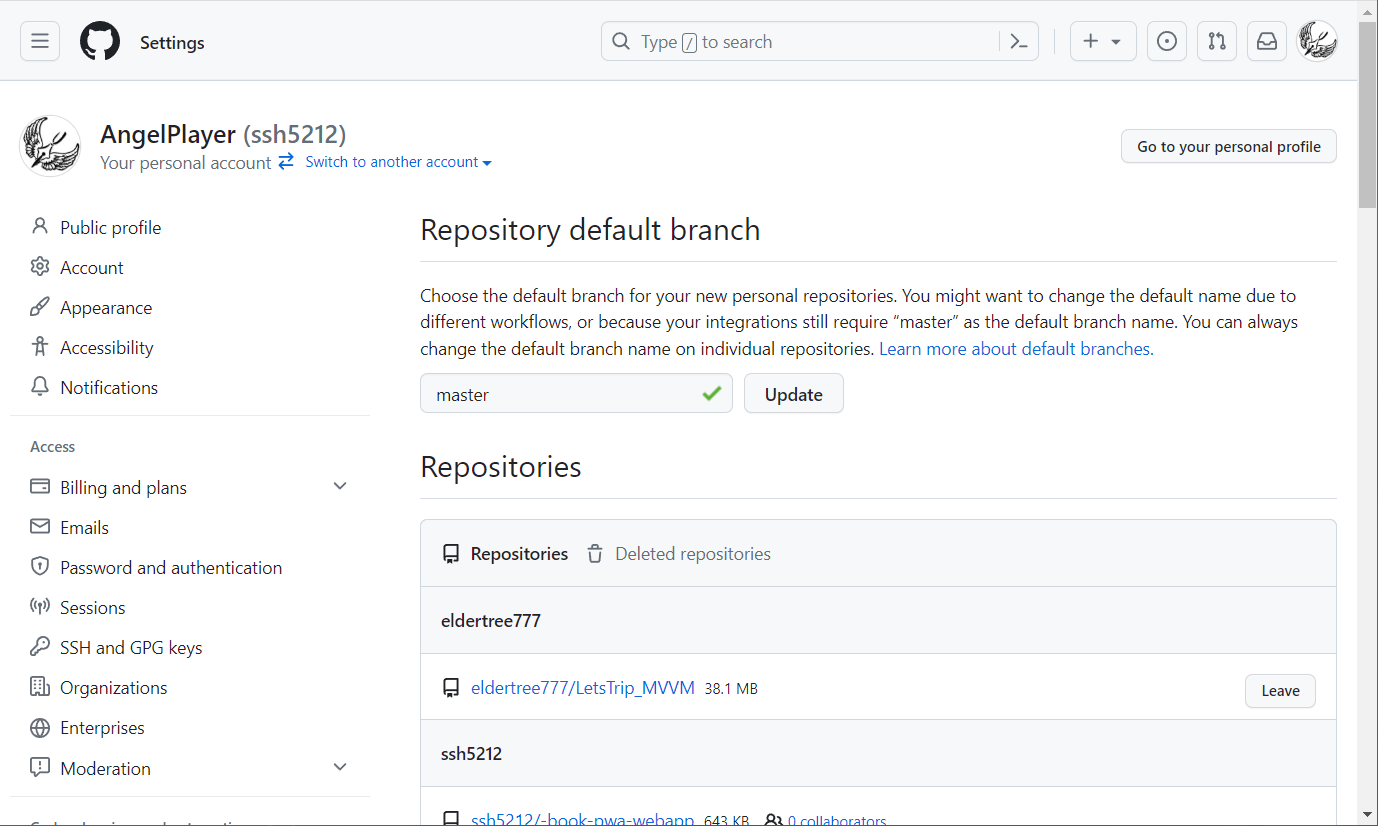1378x826 pixels.
Task: Open ssh5212/-book-pwa-webapp repository link
Action: click(x=583, y=820)
